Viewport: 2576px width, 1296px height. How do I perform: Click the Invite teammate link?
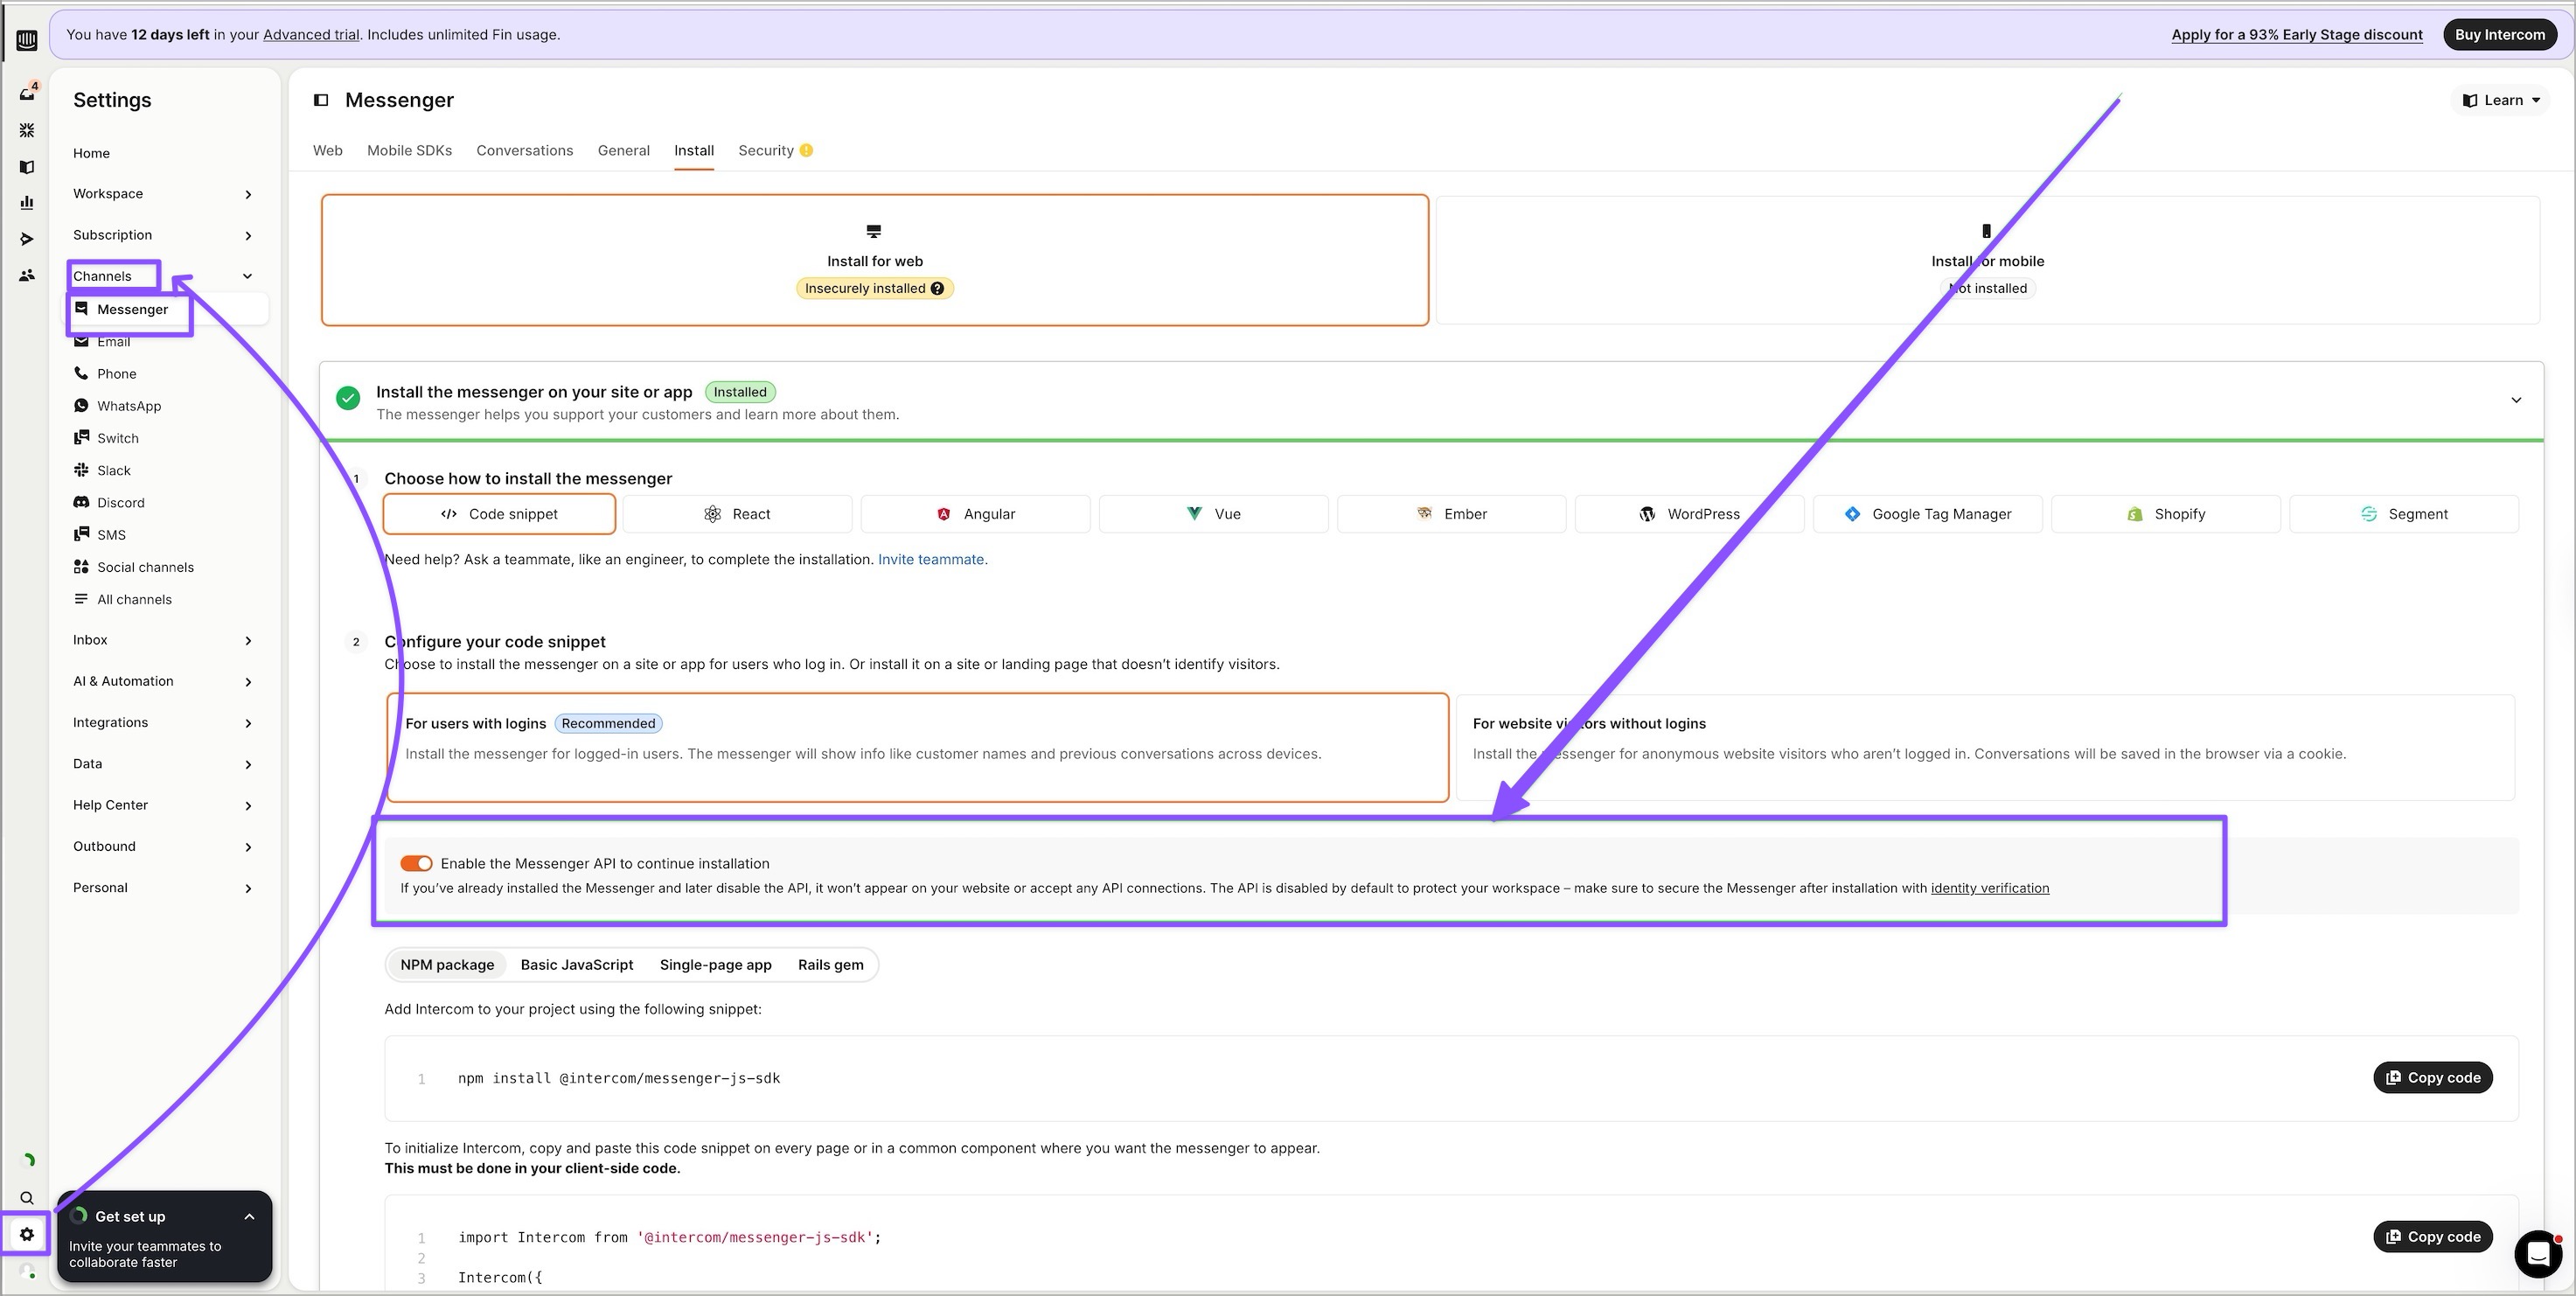pos(932,560)
